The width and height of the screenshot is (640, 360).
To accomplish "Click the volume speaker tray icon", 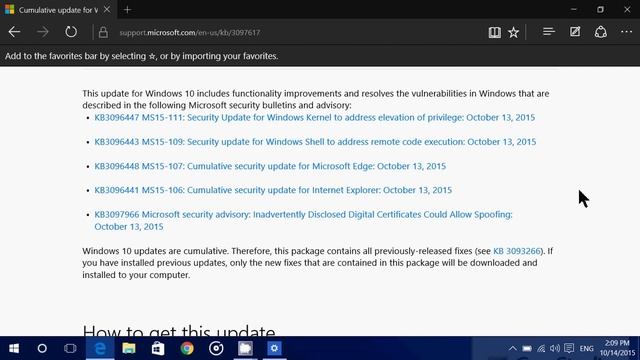I will tap(555, 348).
